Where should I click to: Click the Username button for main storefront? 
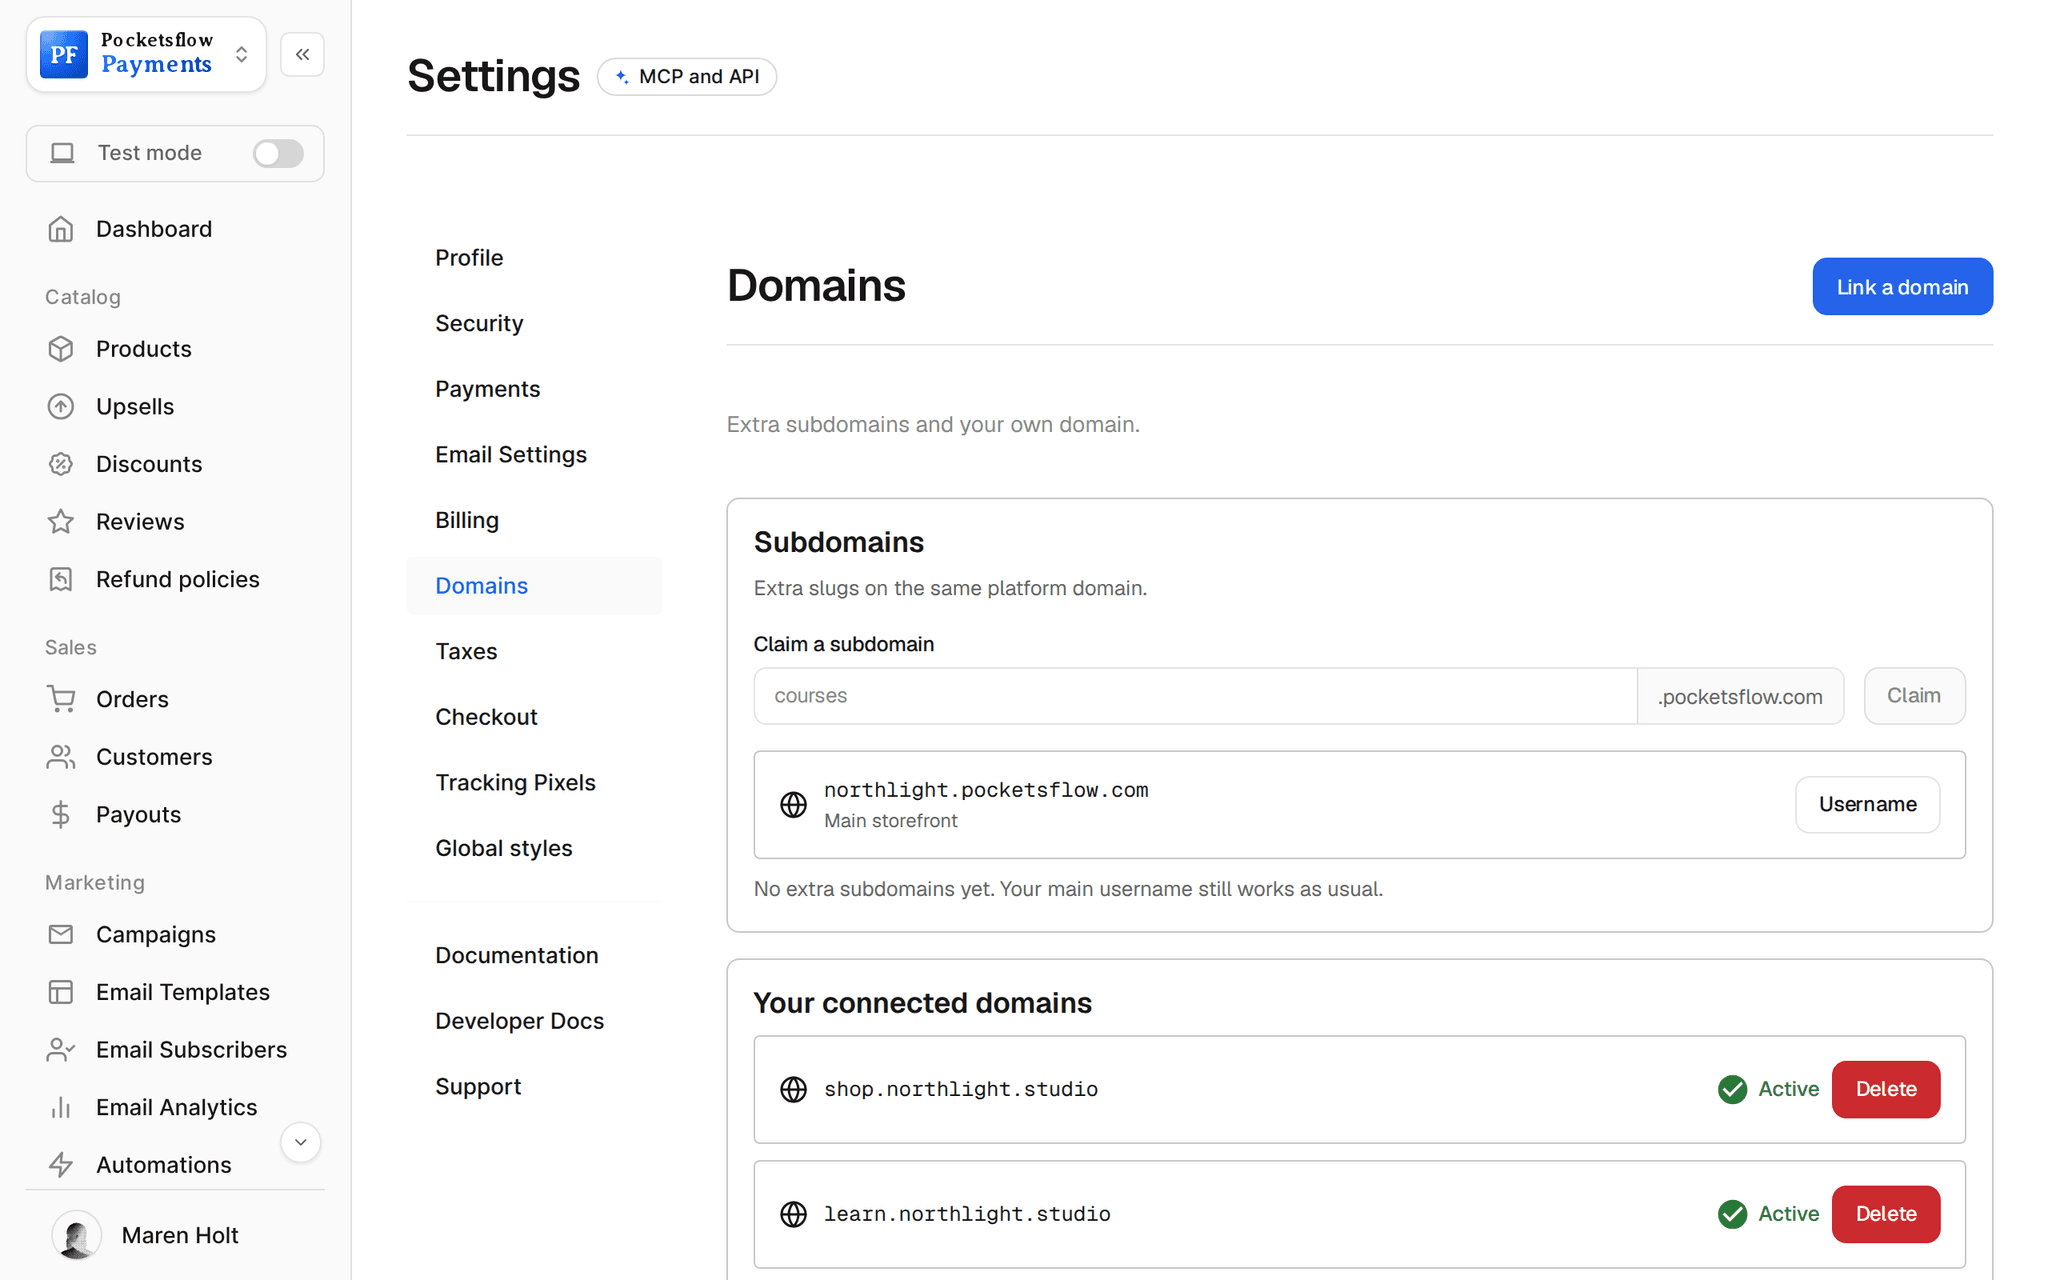click(1867, 804)
